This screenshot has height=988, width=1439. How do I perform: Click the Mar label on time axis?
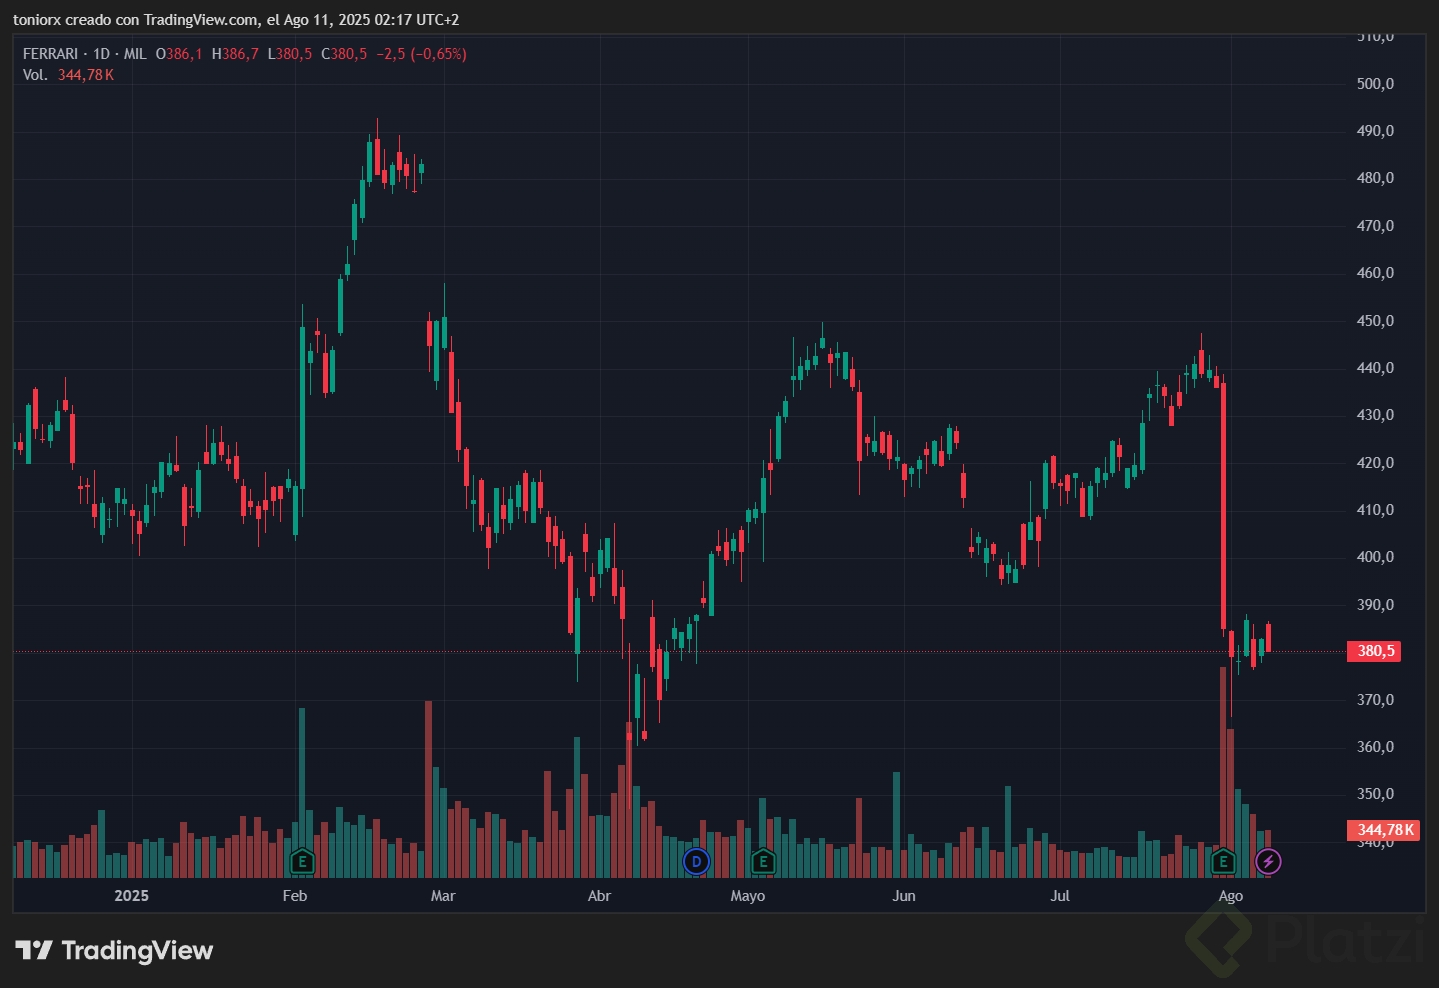coord(443,896)
